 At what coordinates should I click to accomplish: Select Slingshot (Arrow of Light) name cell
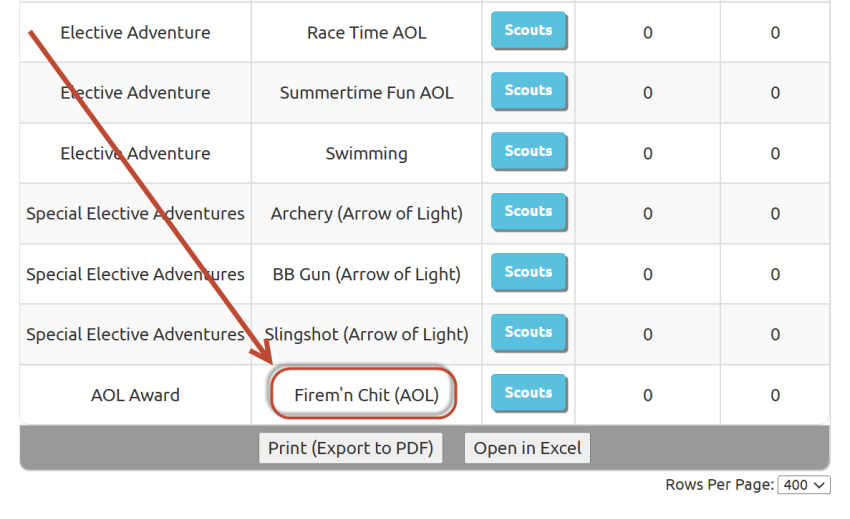(x=366, y=335)
